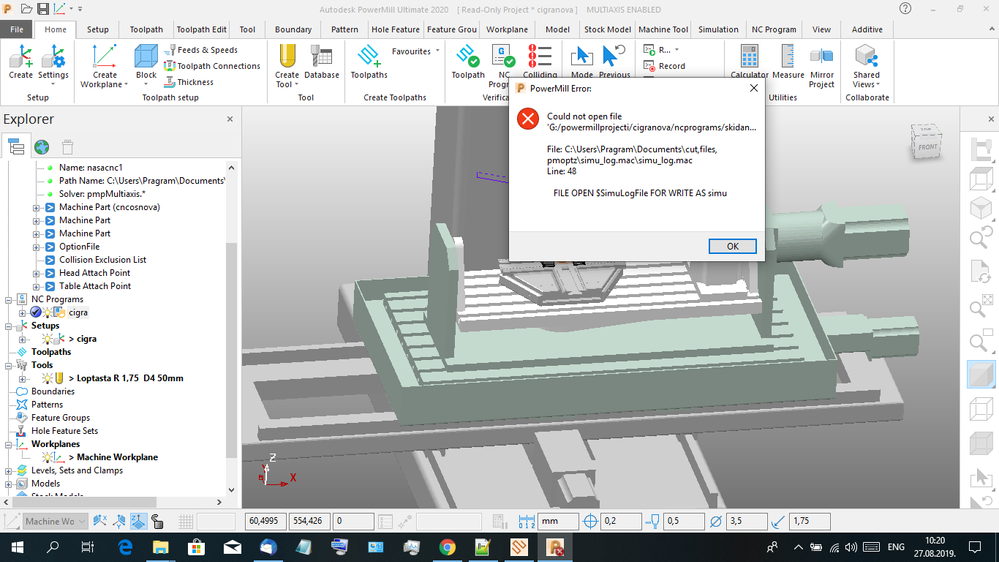Click the Create setup icon
The width and height of the screenshot is (999, 562).
(x=20, y=62)
